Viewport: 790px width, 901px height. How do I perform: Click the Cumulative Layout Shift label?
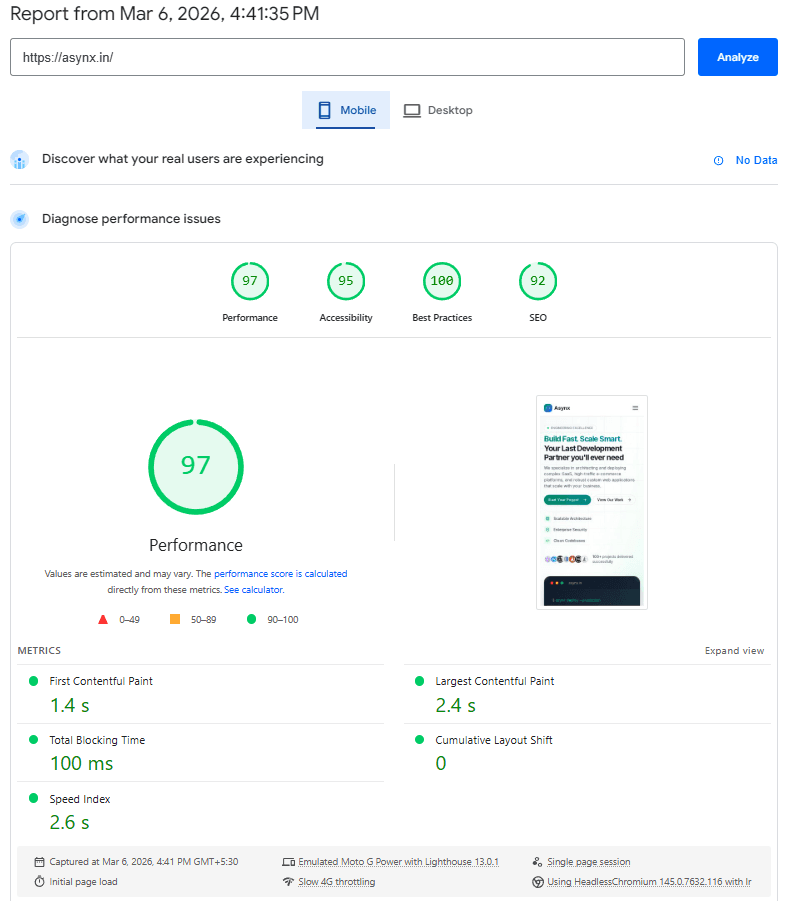coord(494,740)
